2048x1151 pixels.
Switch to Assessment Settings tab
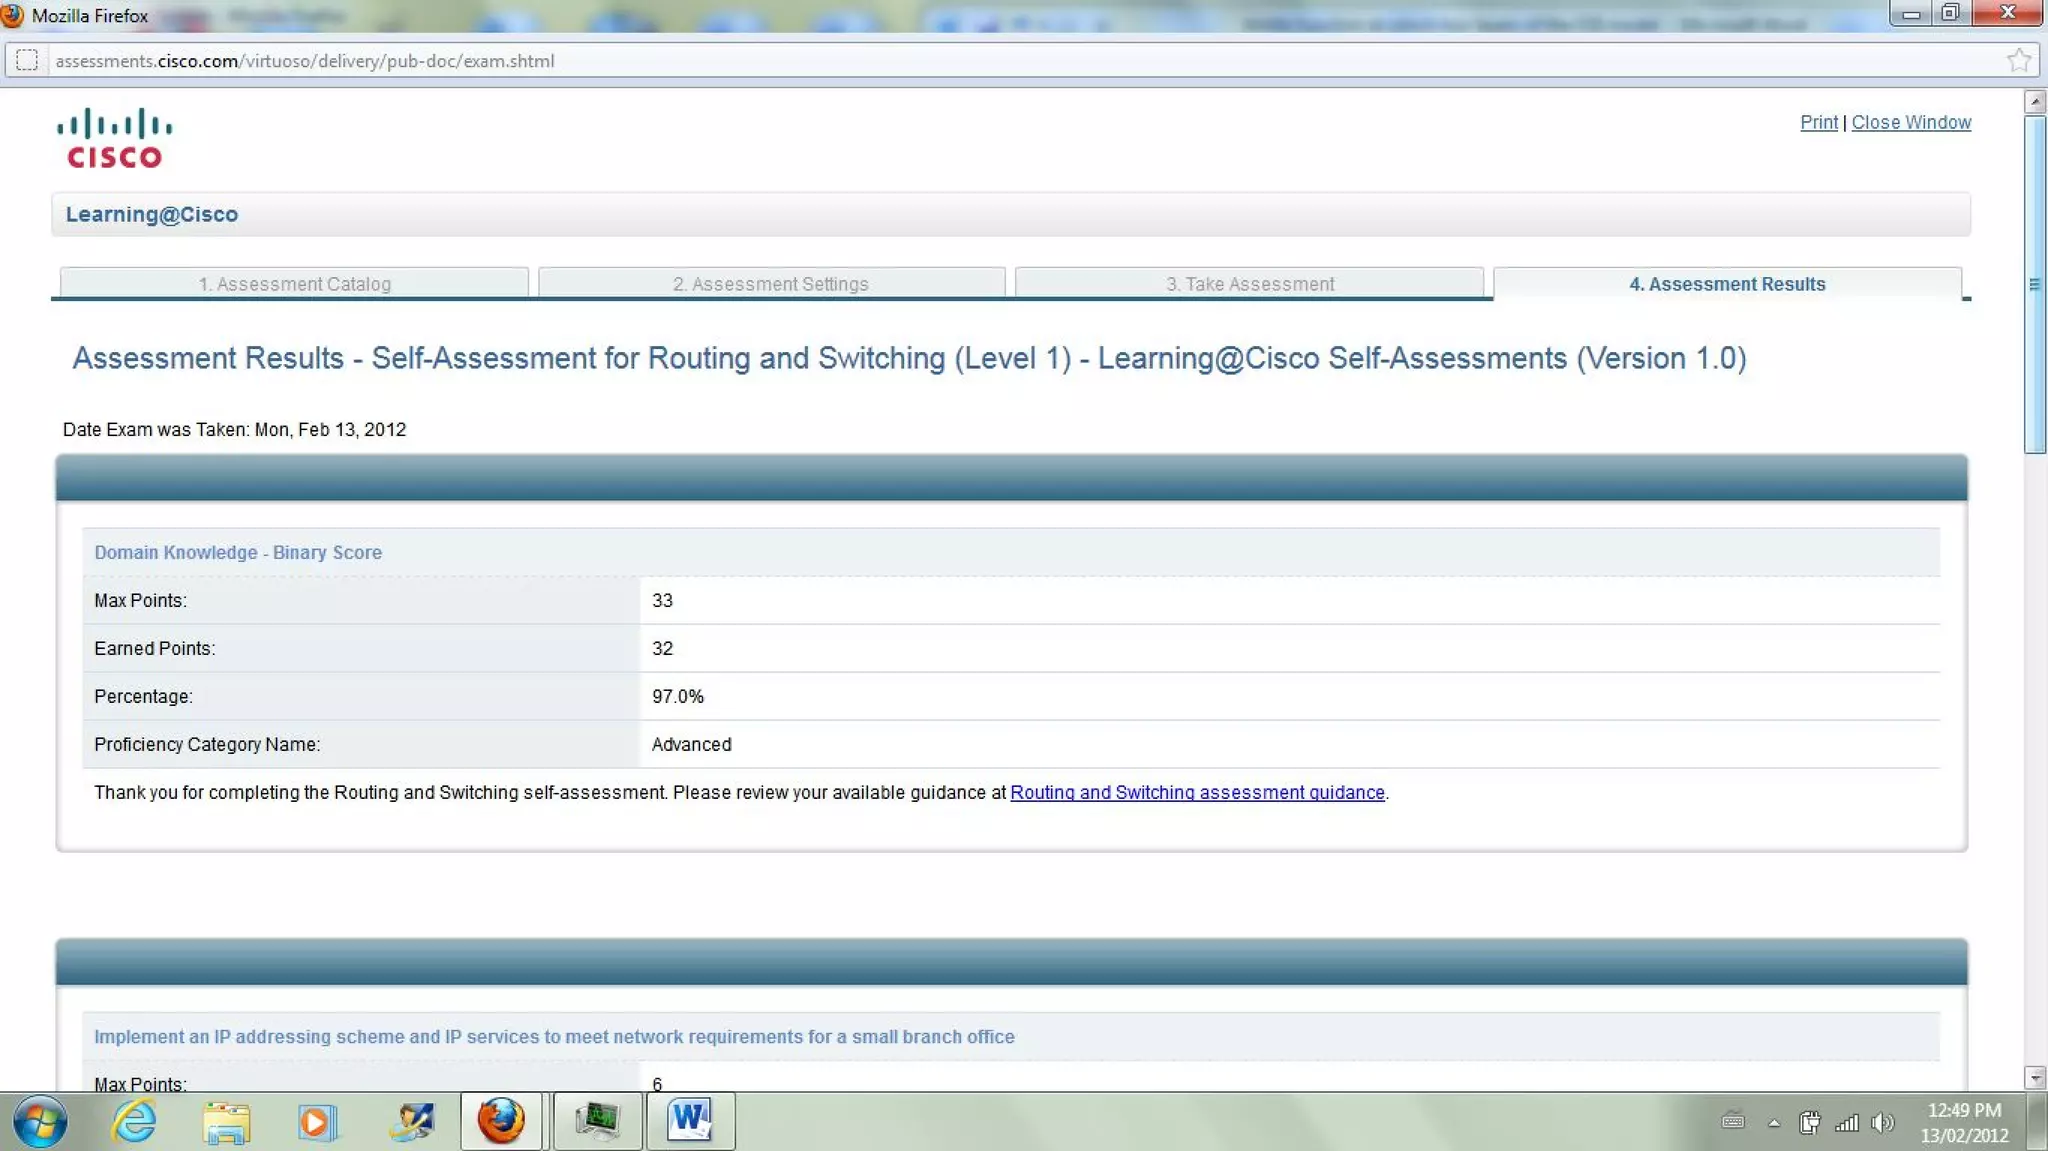point(771,284)
